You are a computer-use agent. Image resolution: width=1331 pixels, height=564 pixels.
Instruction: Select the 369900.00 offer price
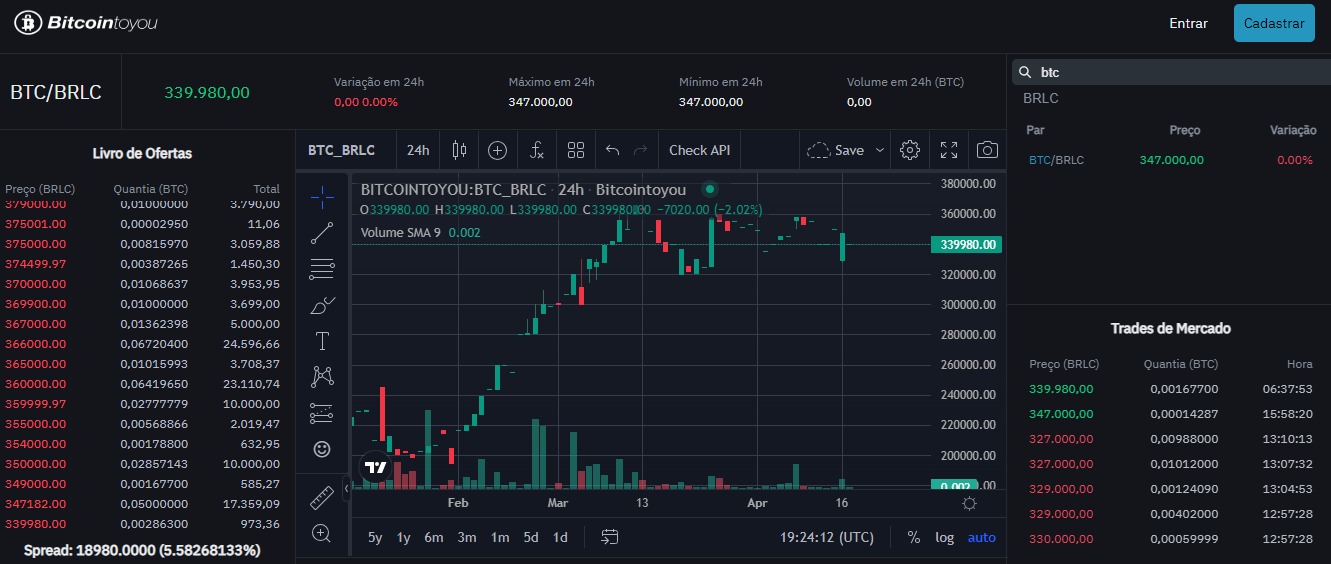point(35,304)
